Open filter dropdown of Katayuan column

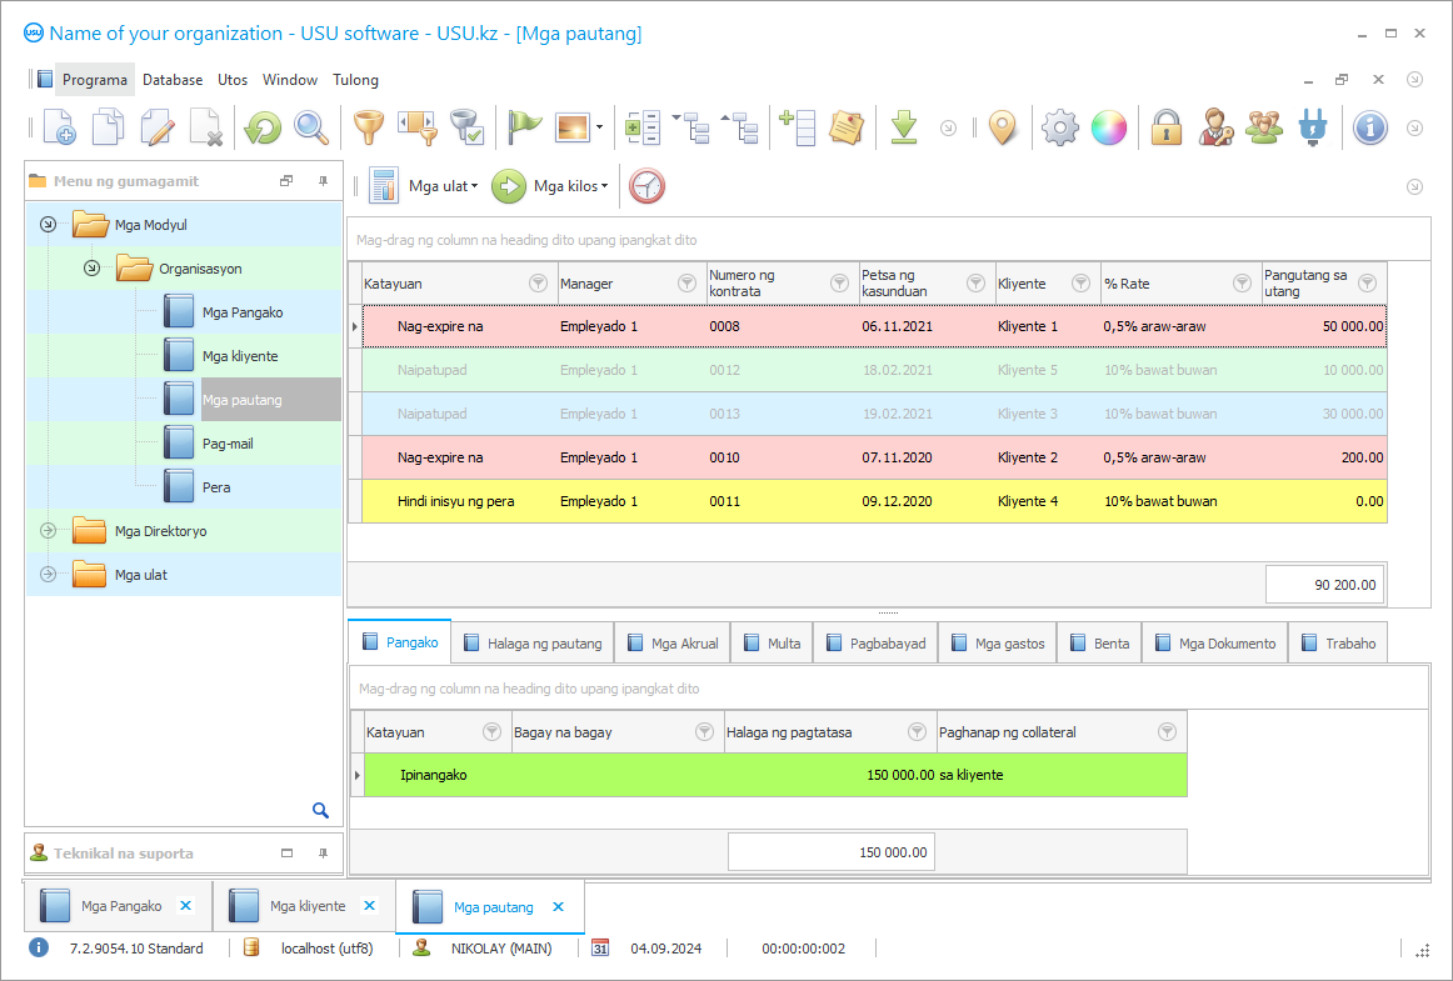coord(538,283)
